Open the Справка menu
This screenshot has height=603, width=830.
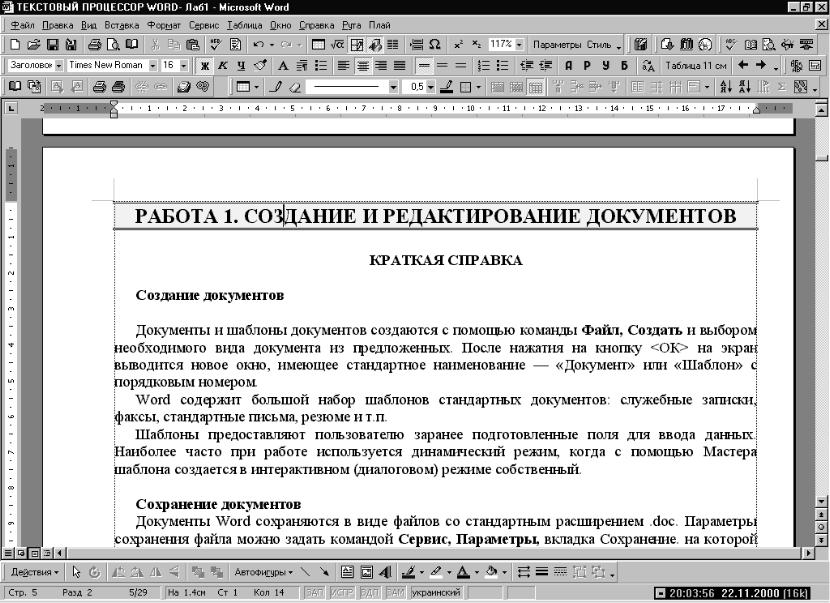316,25
